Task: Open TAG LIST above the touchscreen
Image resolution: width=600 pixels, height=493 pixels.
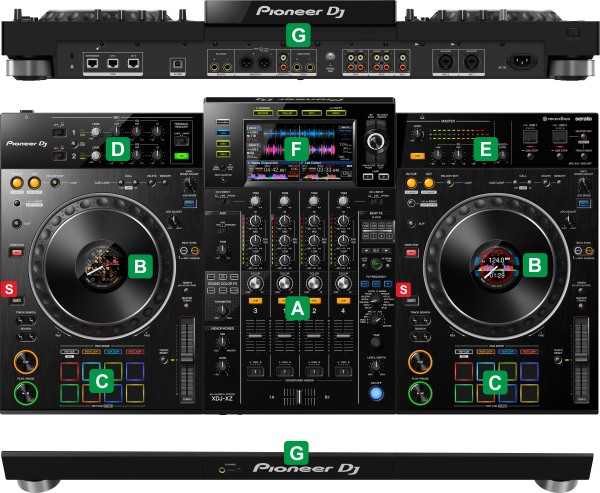Action: [287, 113]
